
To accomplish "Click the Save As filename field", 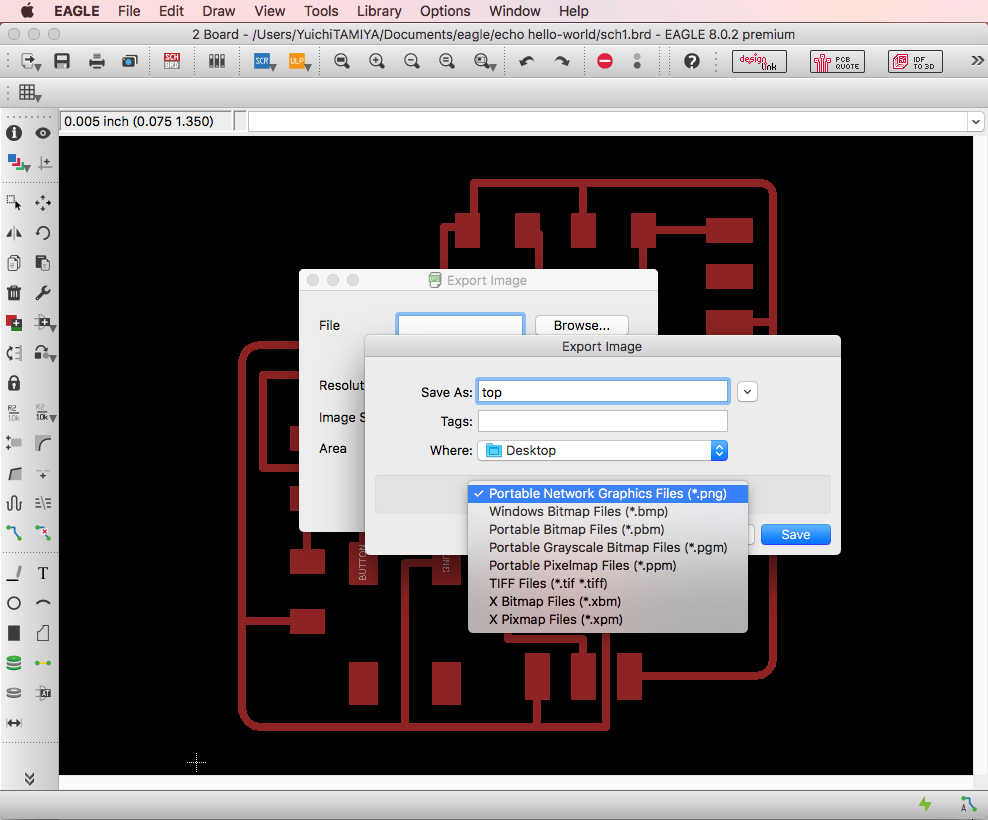I will [x=603, y=392].
